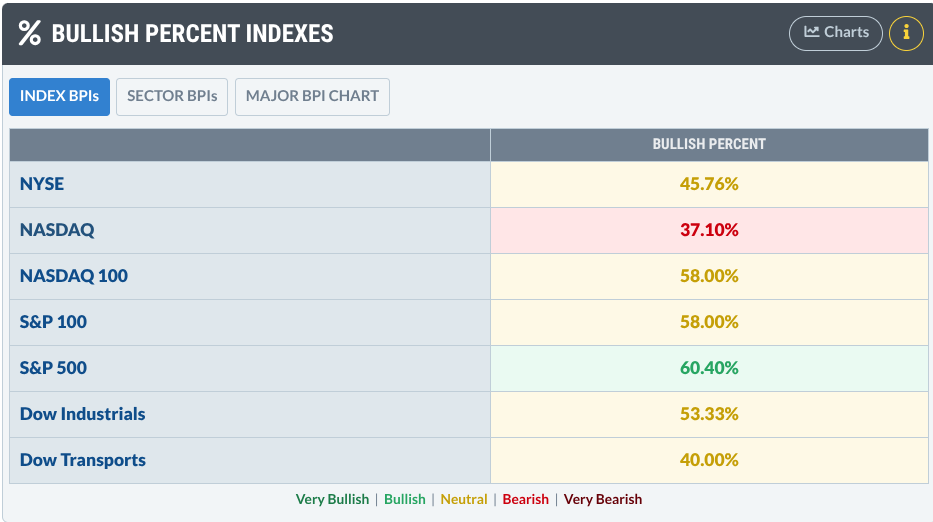The width and height of the screenshot is (933, 522).
Task: Click the S&P 500 60.40% value
Action: click(709, 368)
